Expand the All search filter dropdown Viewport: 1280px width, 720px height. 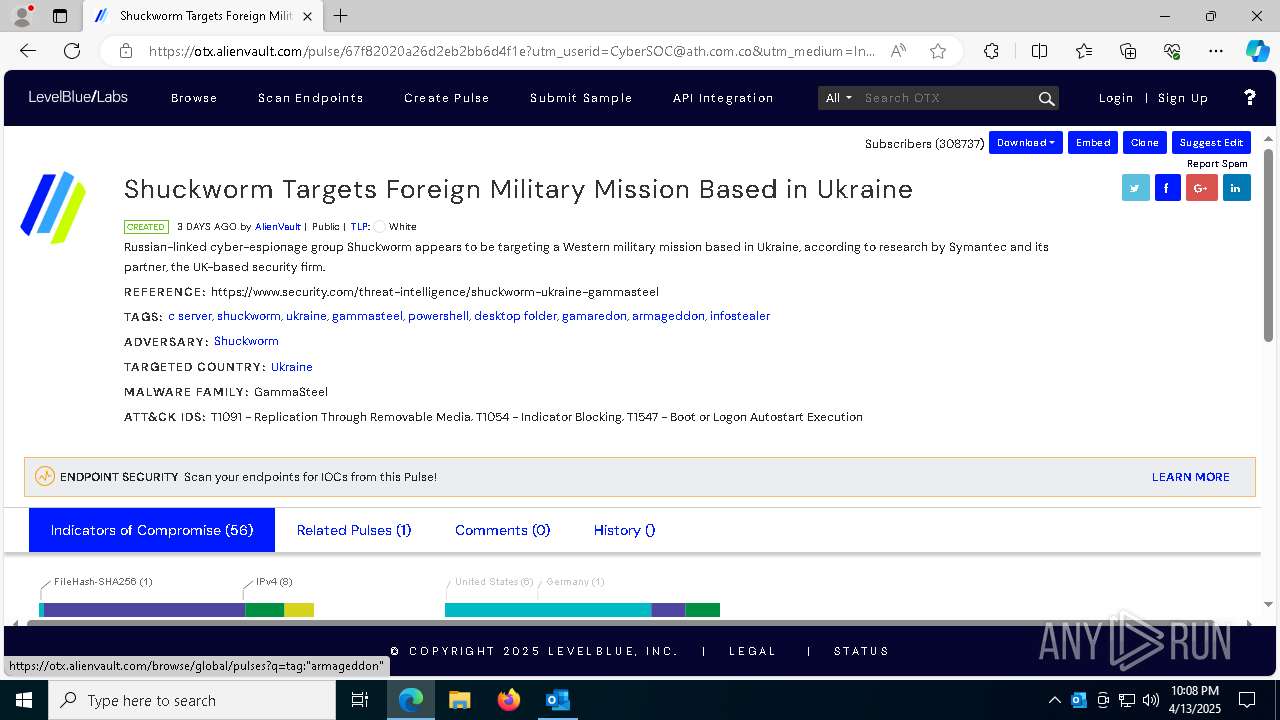coord(839,98)
